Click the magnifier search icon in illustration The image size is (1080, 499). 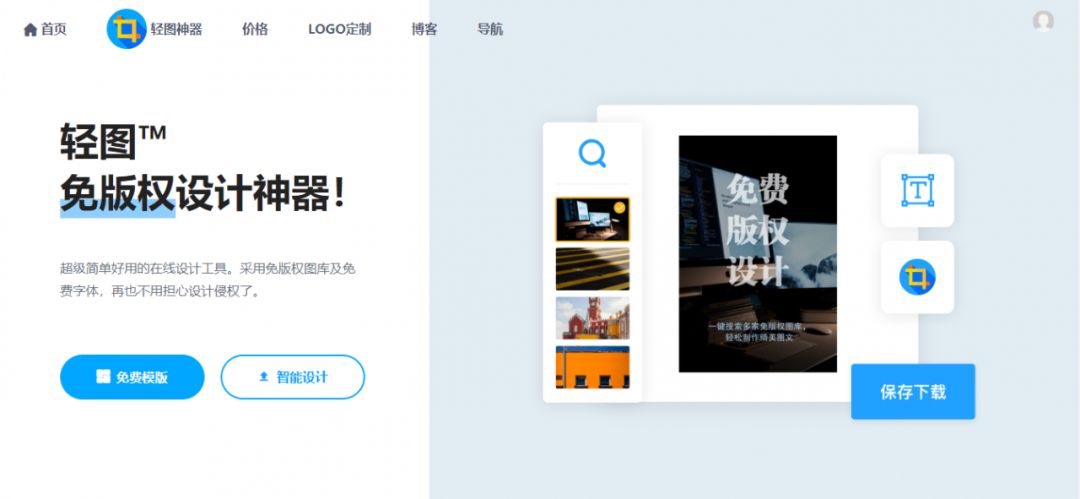pos(592,153)
